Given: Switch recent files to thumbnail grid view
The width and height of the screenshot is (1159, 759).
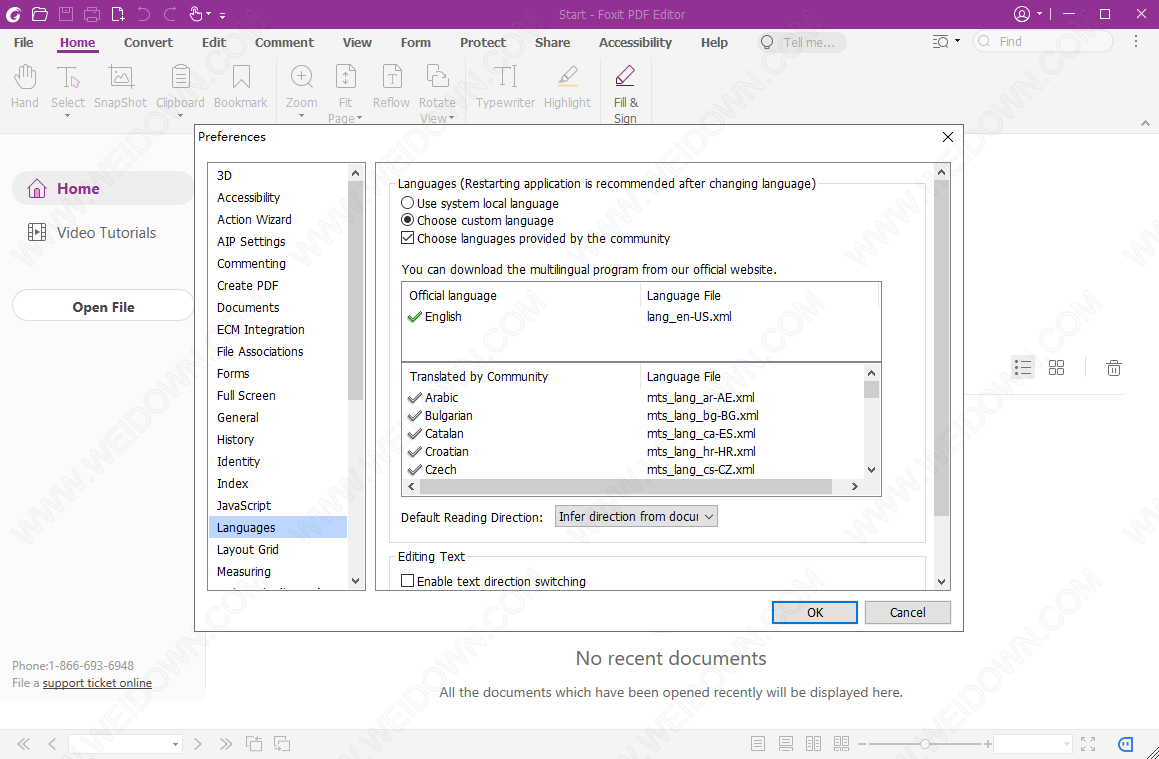Looking at the screenshot, I should pyautogui.click(x=1057, y=367).
